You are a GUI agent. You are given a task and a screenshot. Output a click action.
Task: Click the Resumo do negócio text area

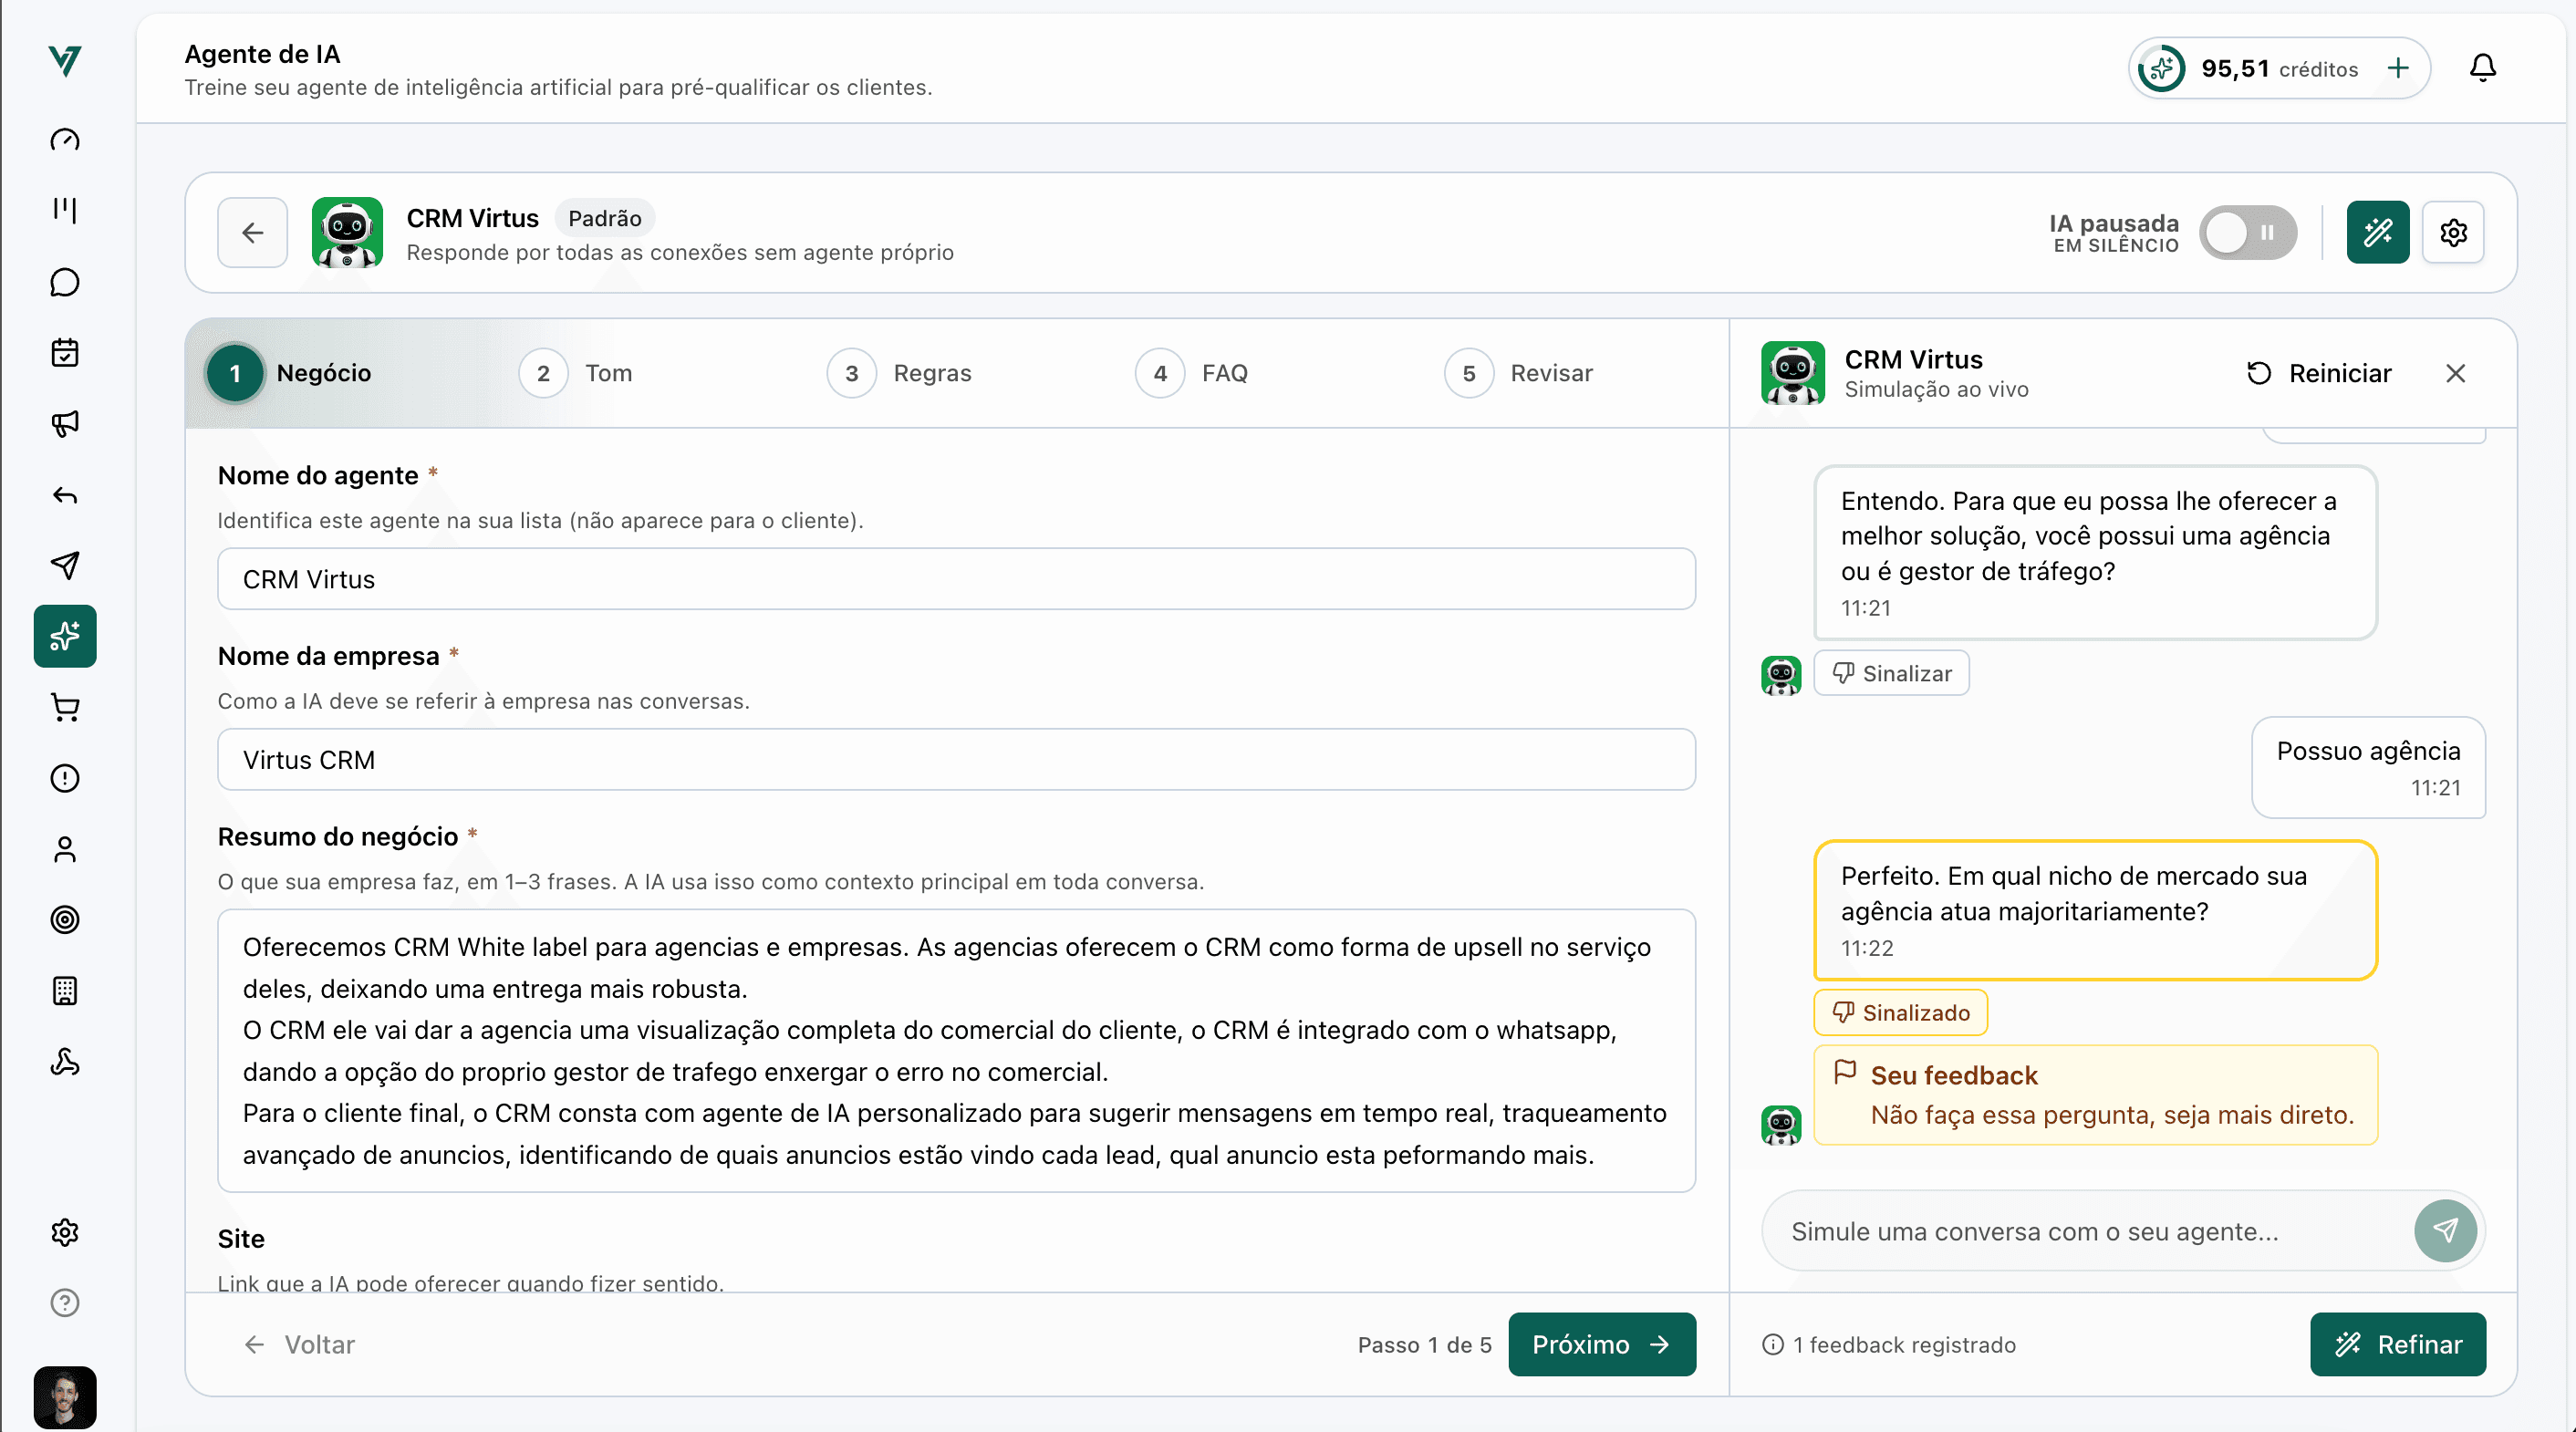[x=956, y=1050]
